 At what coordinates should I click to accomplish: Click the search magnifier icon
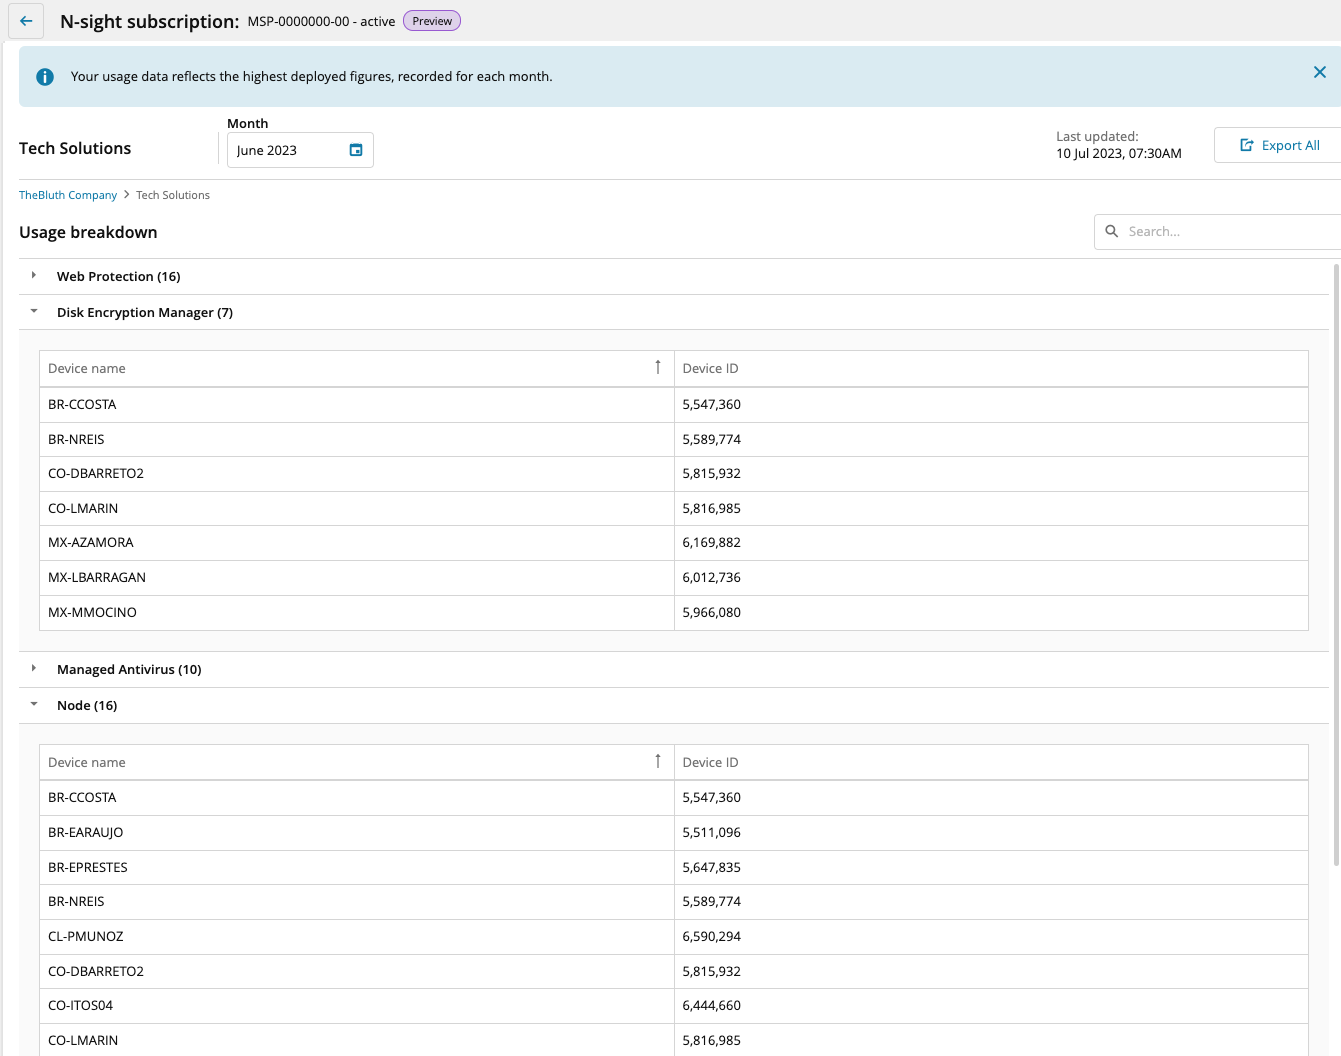[1111, 231]
